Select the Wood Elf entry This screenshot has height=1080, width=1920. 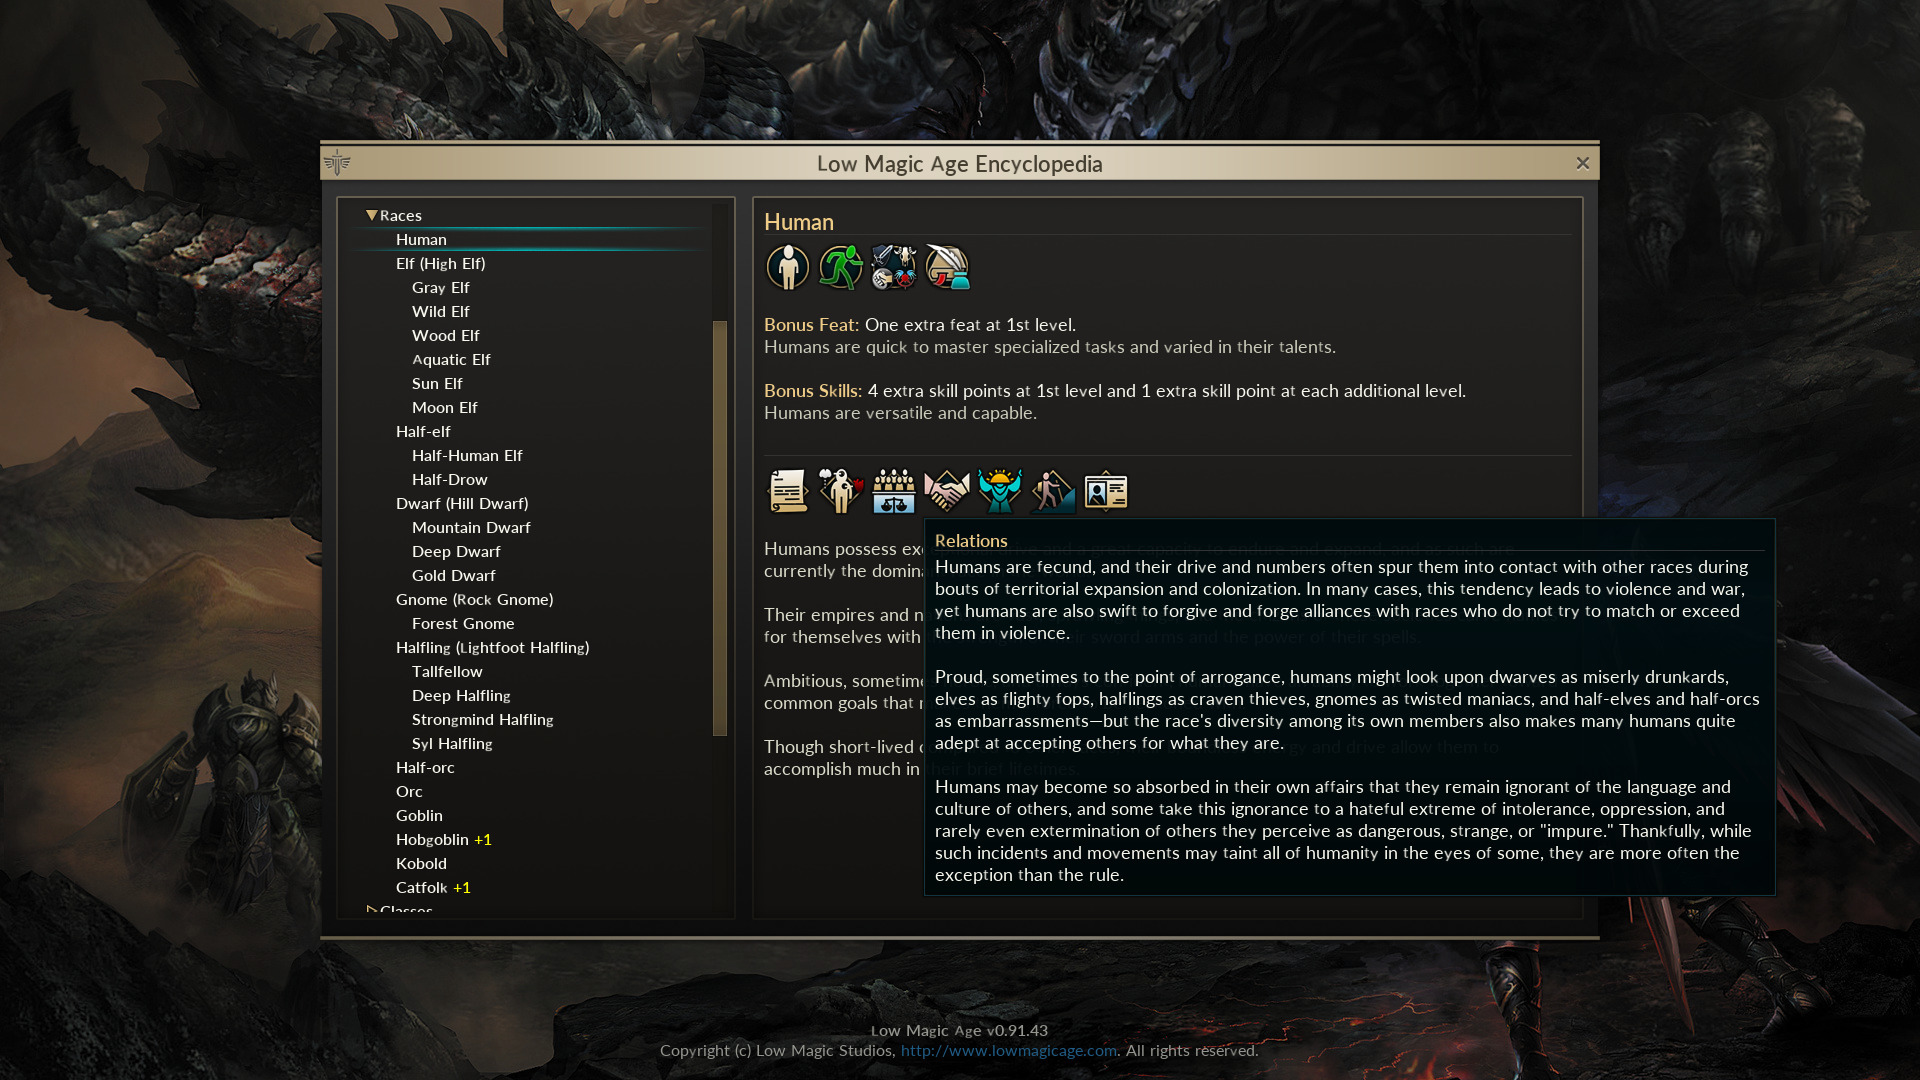[445, 335]
